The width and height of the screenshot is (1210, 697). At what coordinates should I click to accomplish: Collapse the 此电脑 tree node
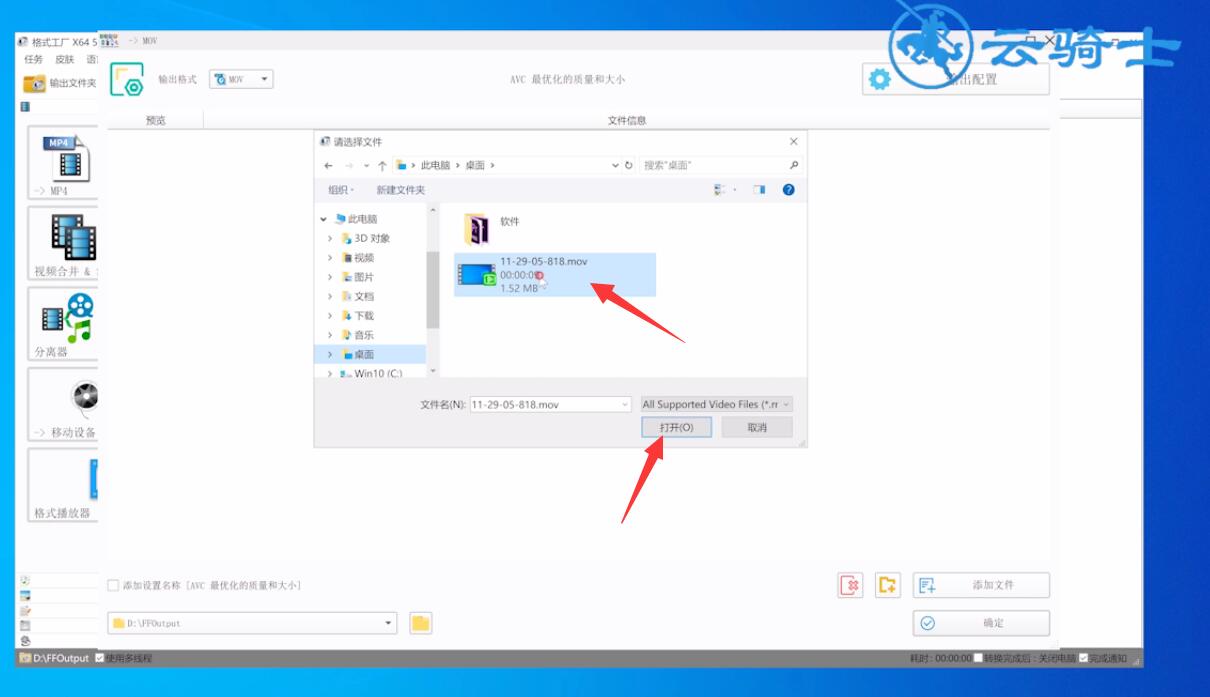point(323,219)
